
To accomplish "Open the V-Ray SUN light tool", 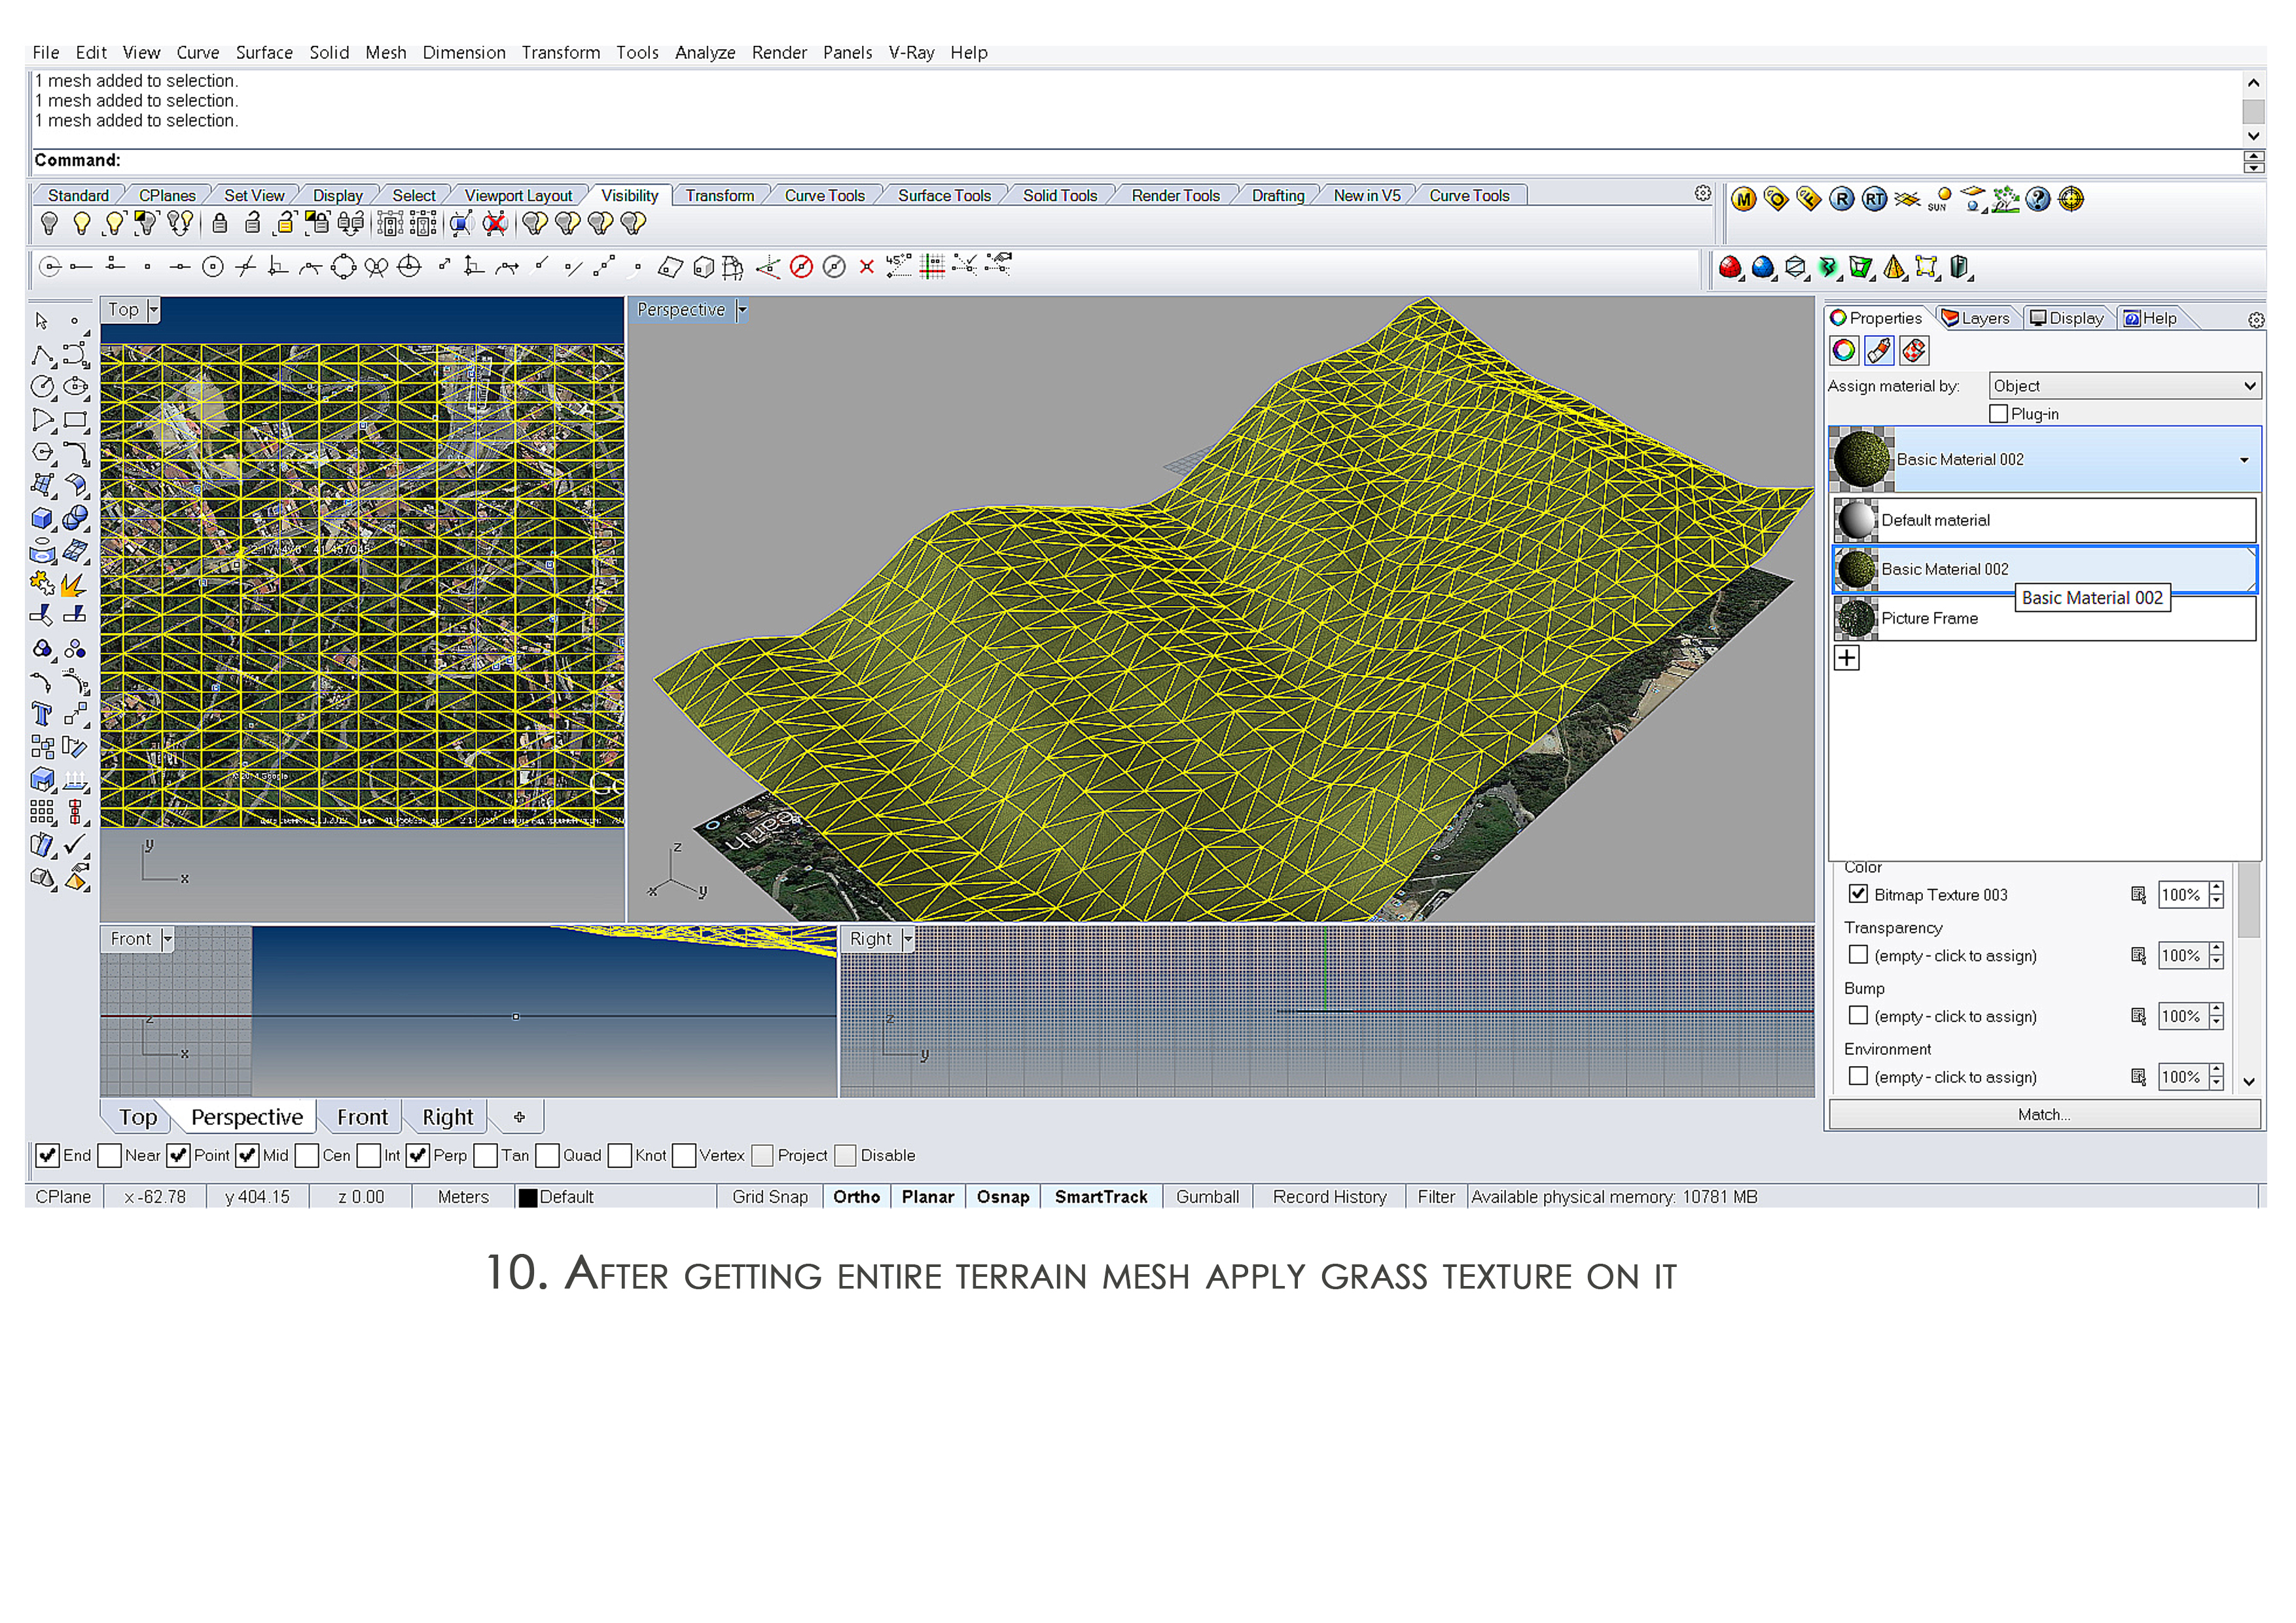I will coord(1940,199).
